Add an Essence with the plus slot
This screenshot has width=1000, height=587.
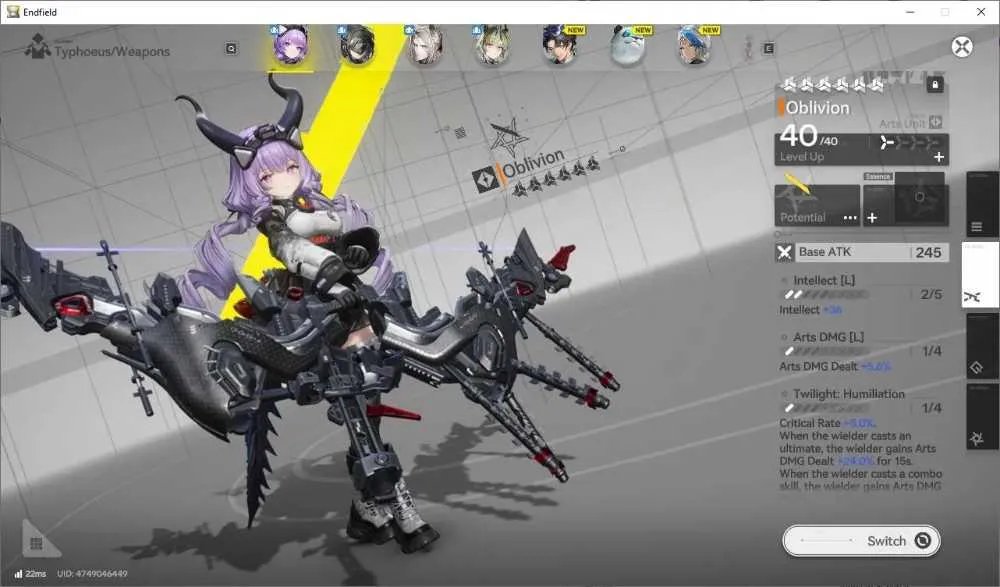click(872, 218)
